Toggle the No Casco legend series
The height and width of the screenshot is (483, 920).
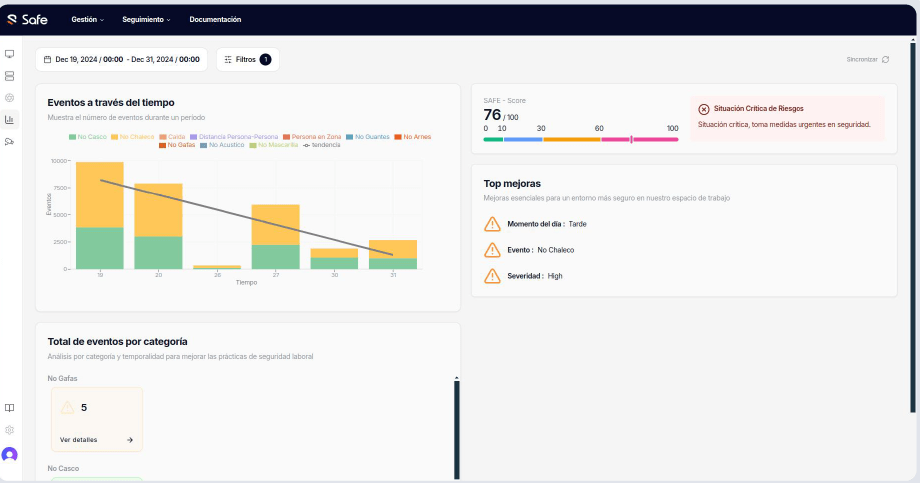(88, 136)
